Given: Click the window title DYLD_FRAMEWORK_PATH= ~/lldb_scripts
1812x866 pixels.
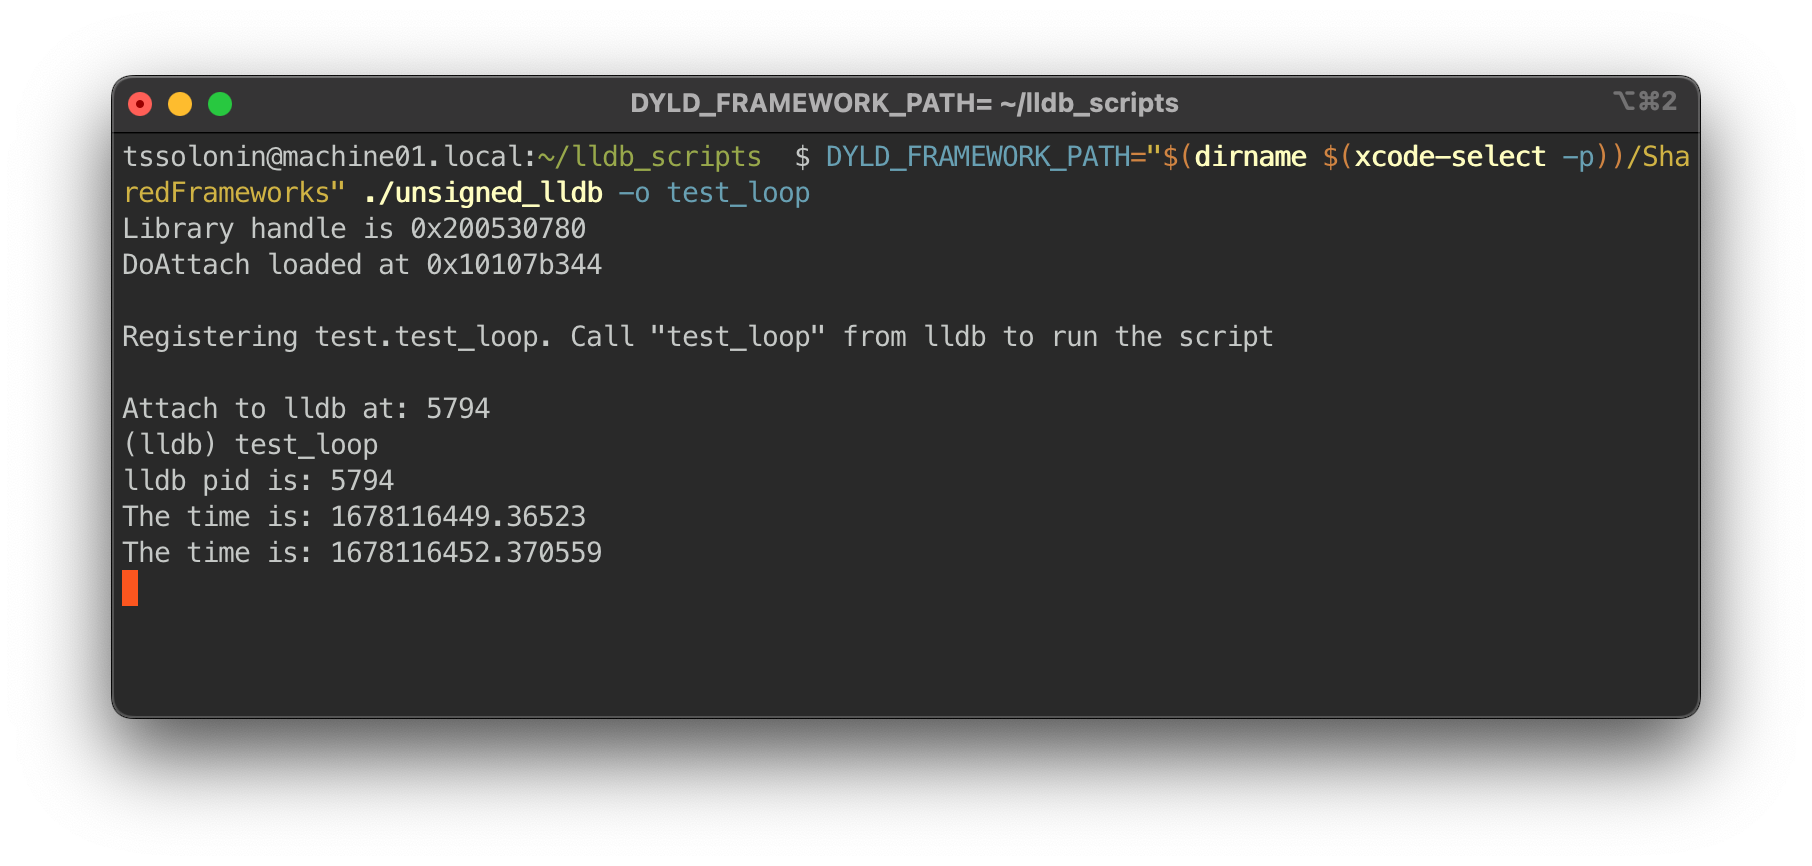Looking at the screenshot, I should tap(904, 102).
